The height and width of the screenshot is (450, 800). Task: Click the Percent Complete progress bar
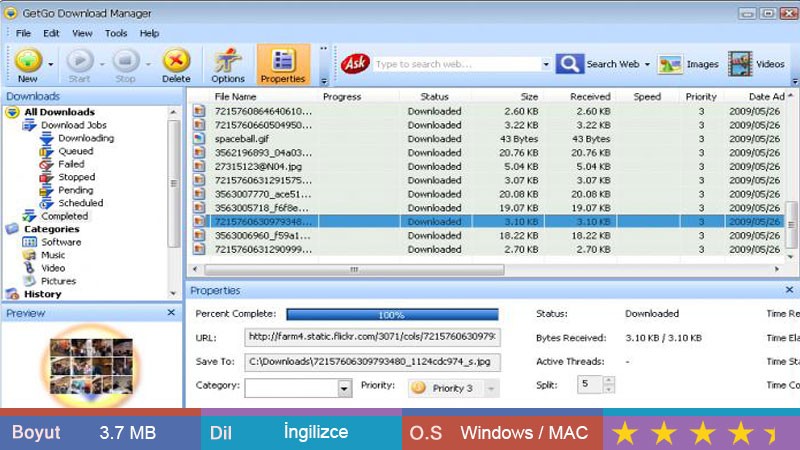click(x=392, y=314)
